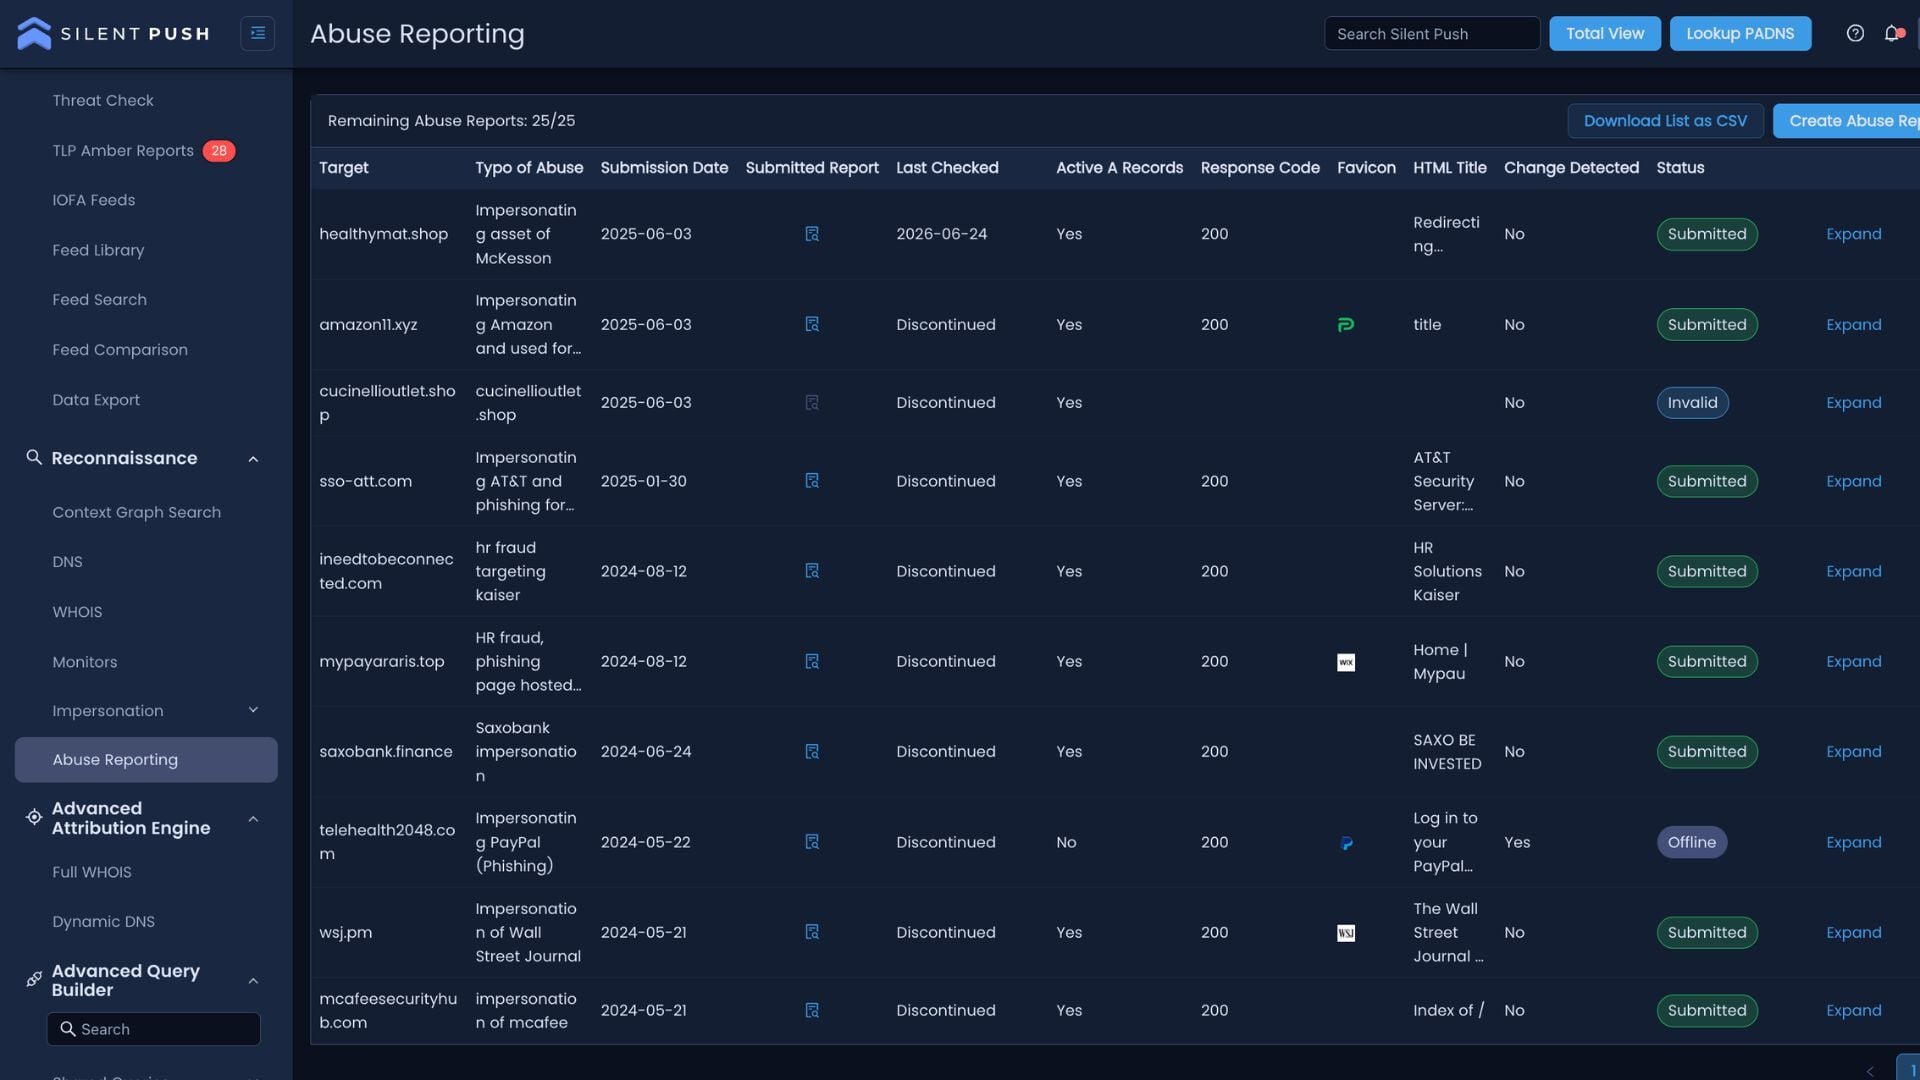Screen dimensions: 1920x1080
Task: Click the Advanced Query Builder icon
Action: point(34,979)
